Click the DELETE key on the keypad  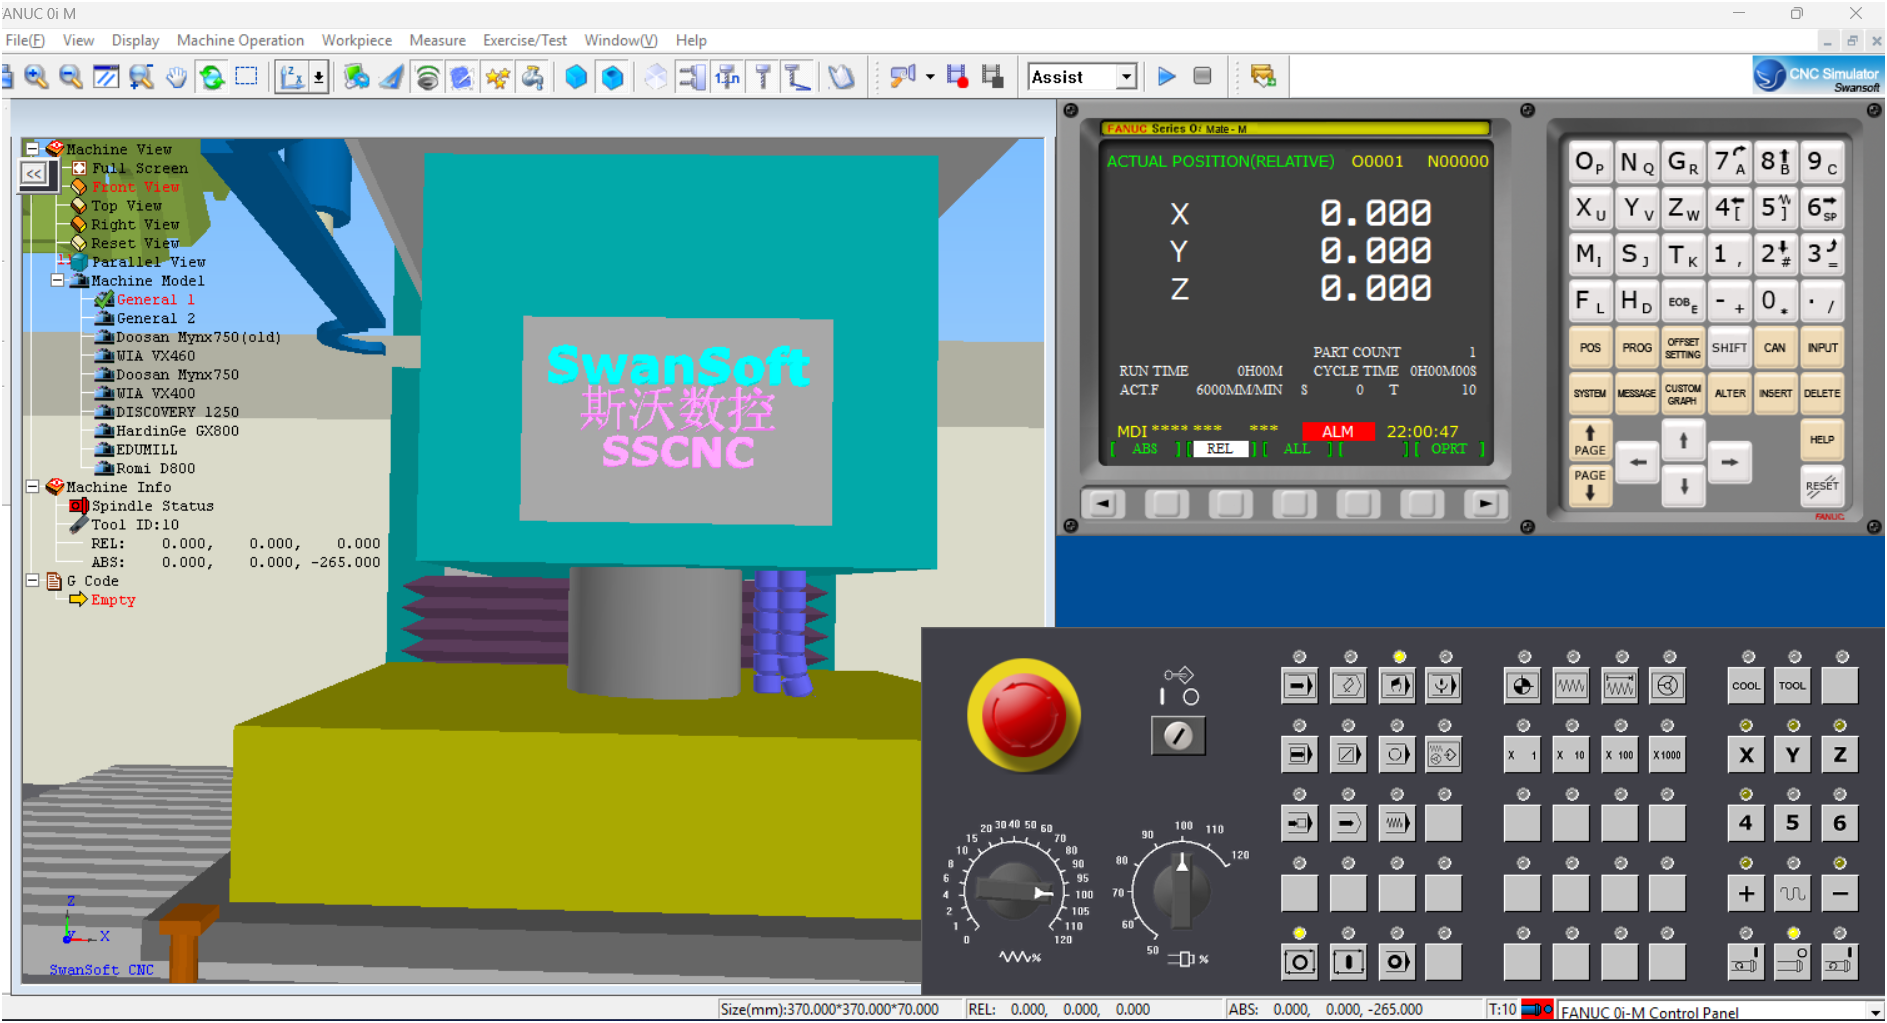pos(1822,394)
